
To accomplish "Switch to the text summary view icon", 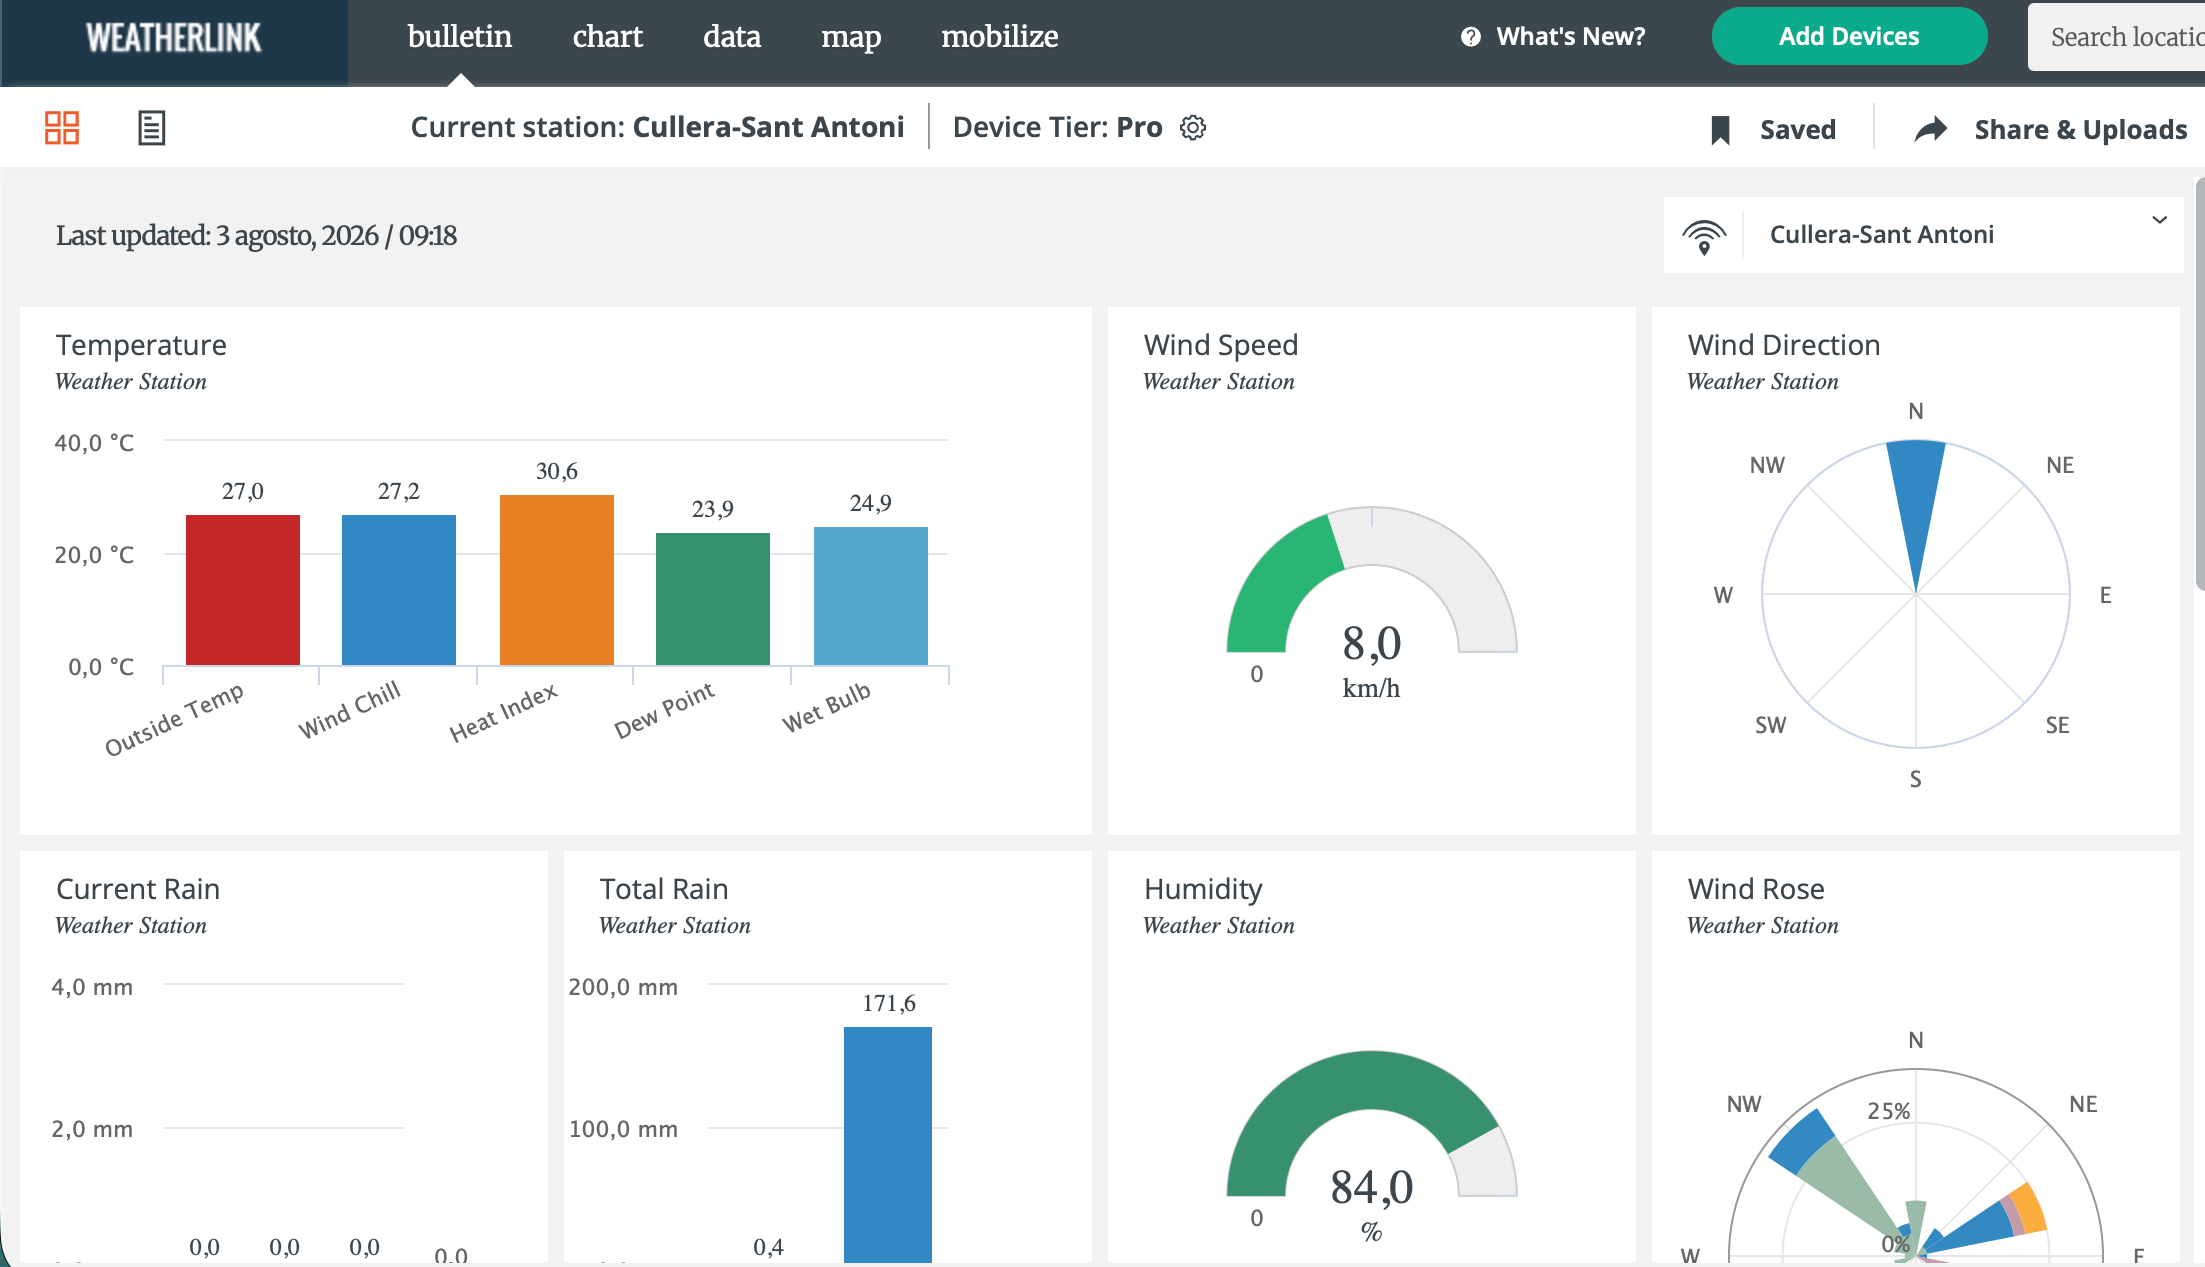I will [x=151, y=128].
